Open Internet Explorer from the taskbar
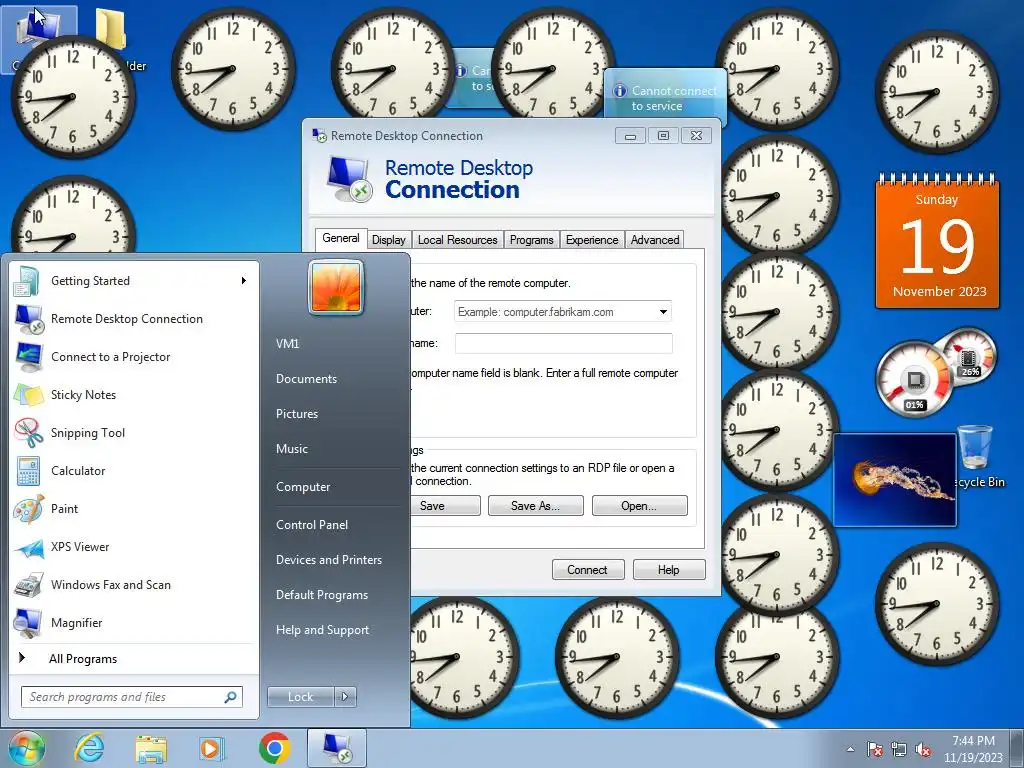Viewport: 1024px width, 768px height. tap(89, 748)
